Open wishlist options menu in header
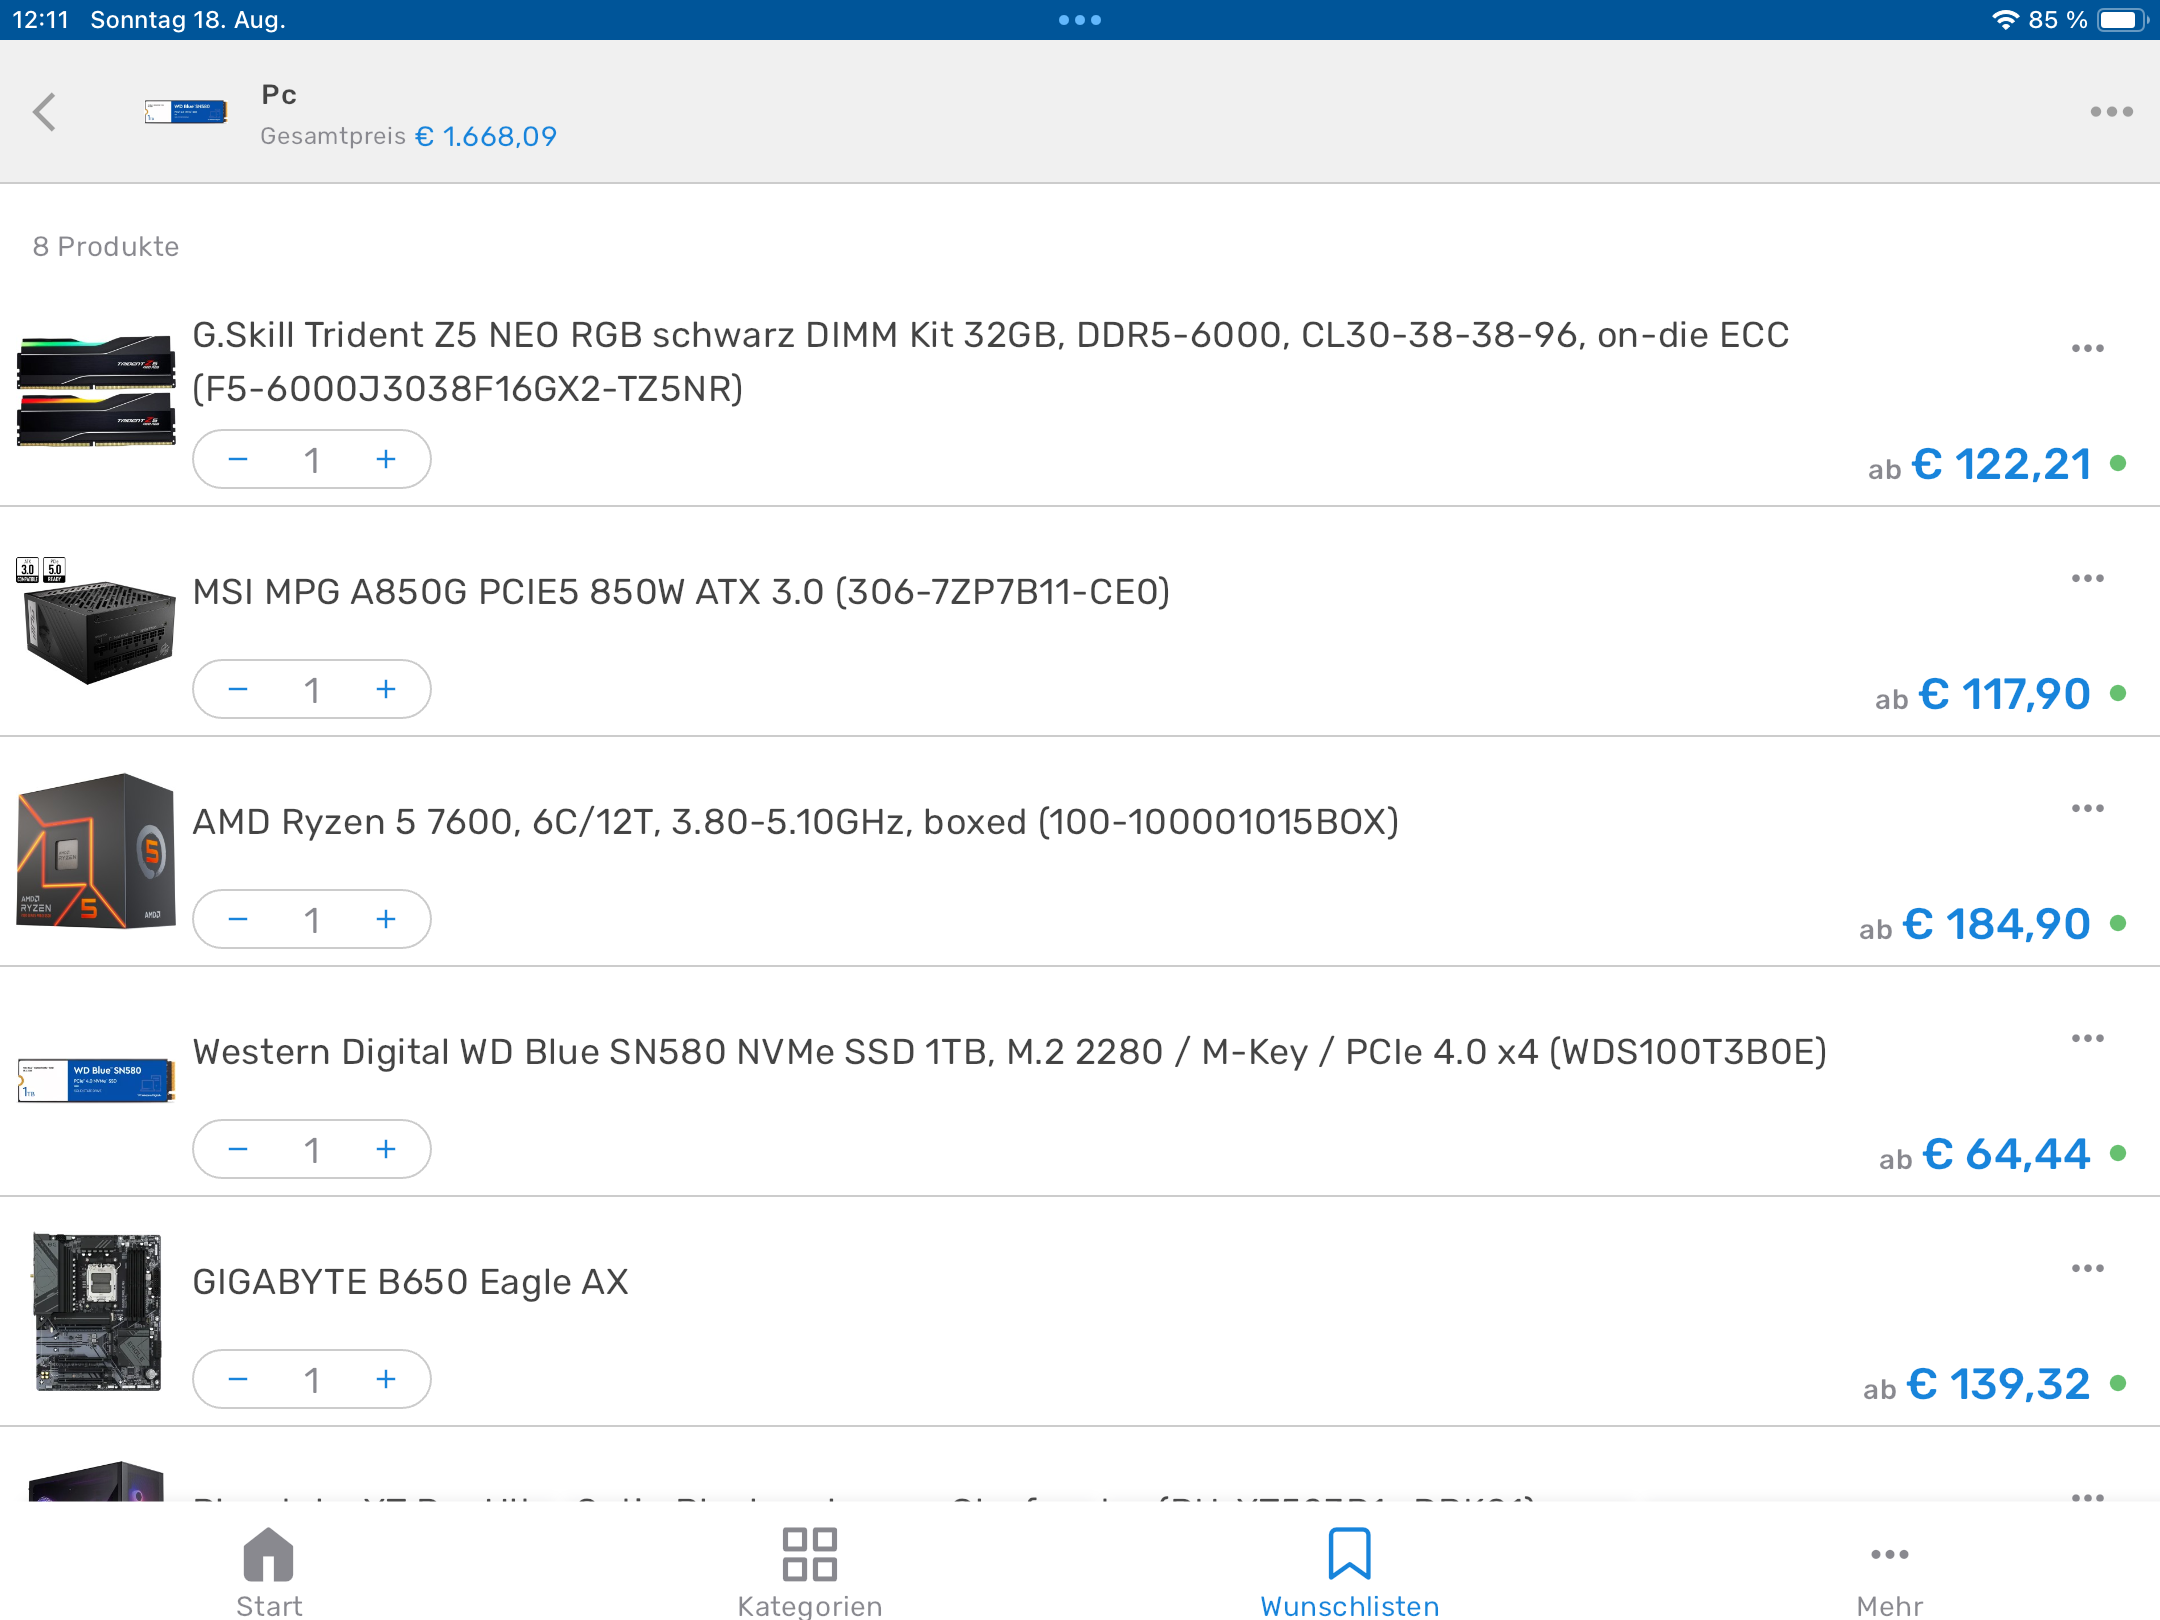 (x=2111, y=112)
